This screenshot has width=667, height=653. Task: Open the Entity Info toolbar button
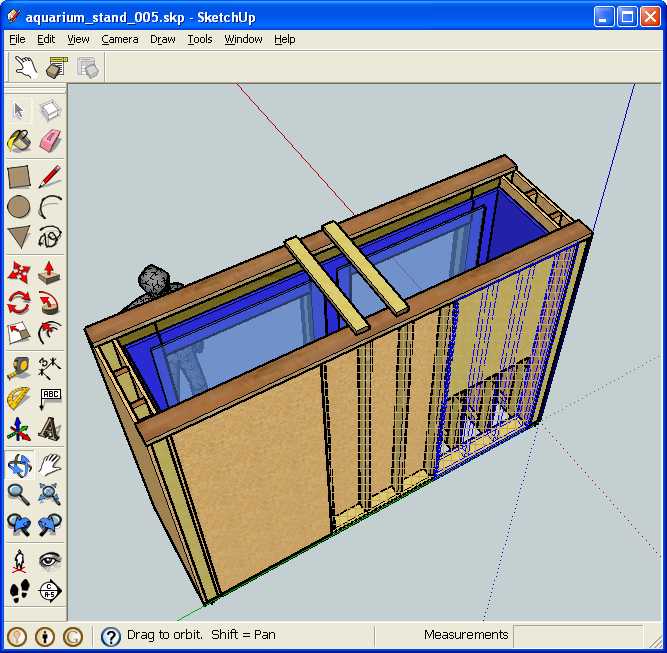pos(57,67)
